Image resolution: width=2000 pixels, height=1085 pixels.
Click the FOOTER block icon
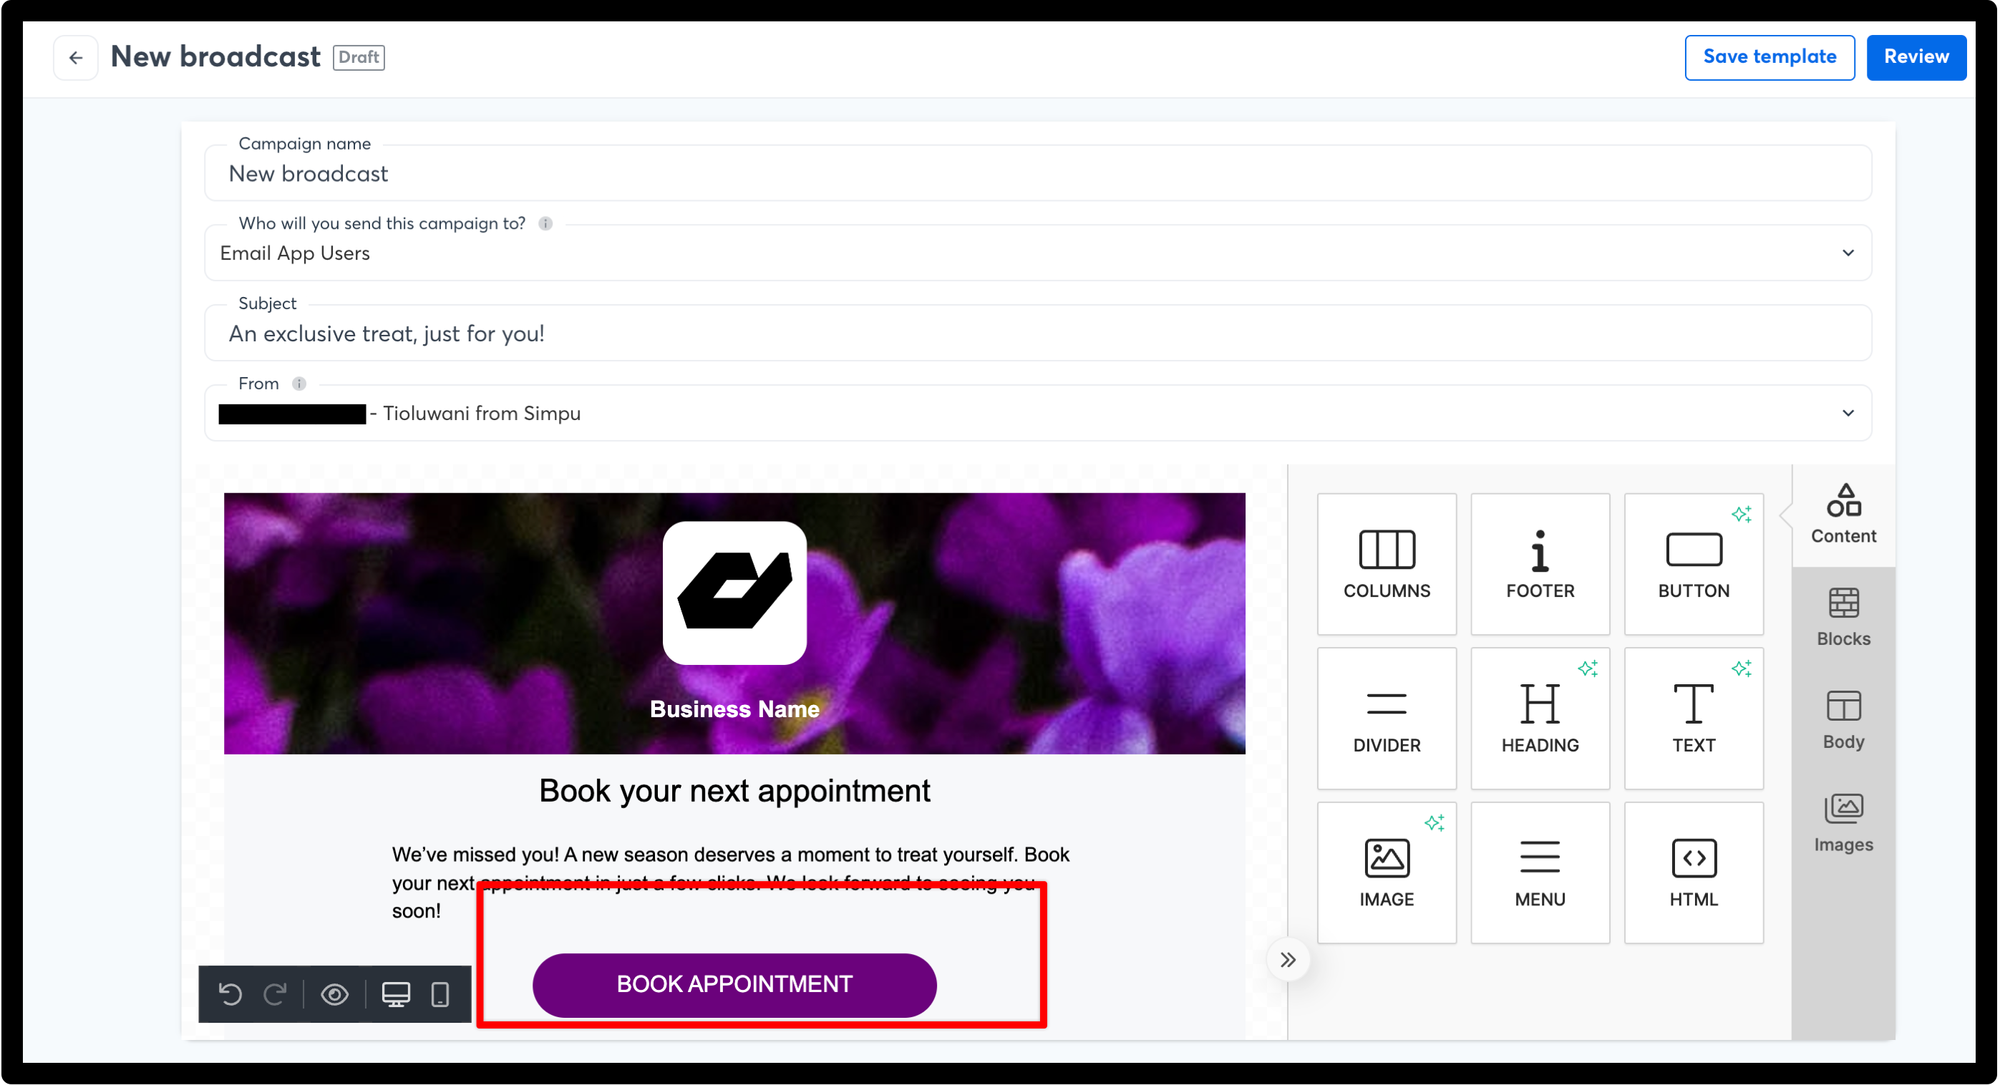click(x=1538, y=563)
